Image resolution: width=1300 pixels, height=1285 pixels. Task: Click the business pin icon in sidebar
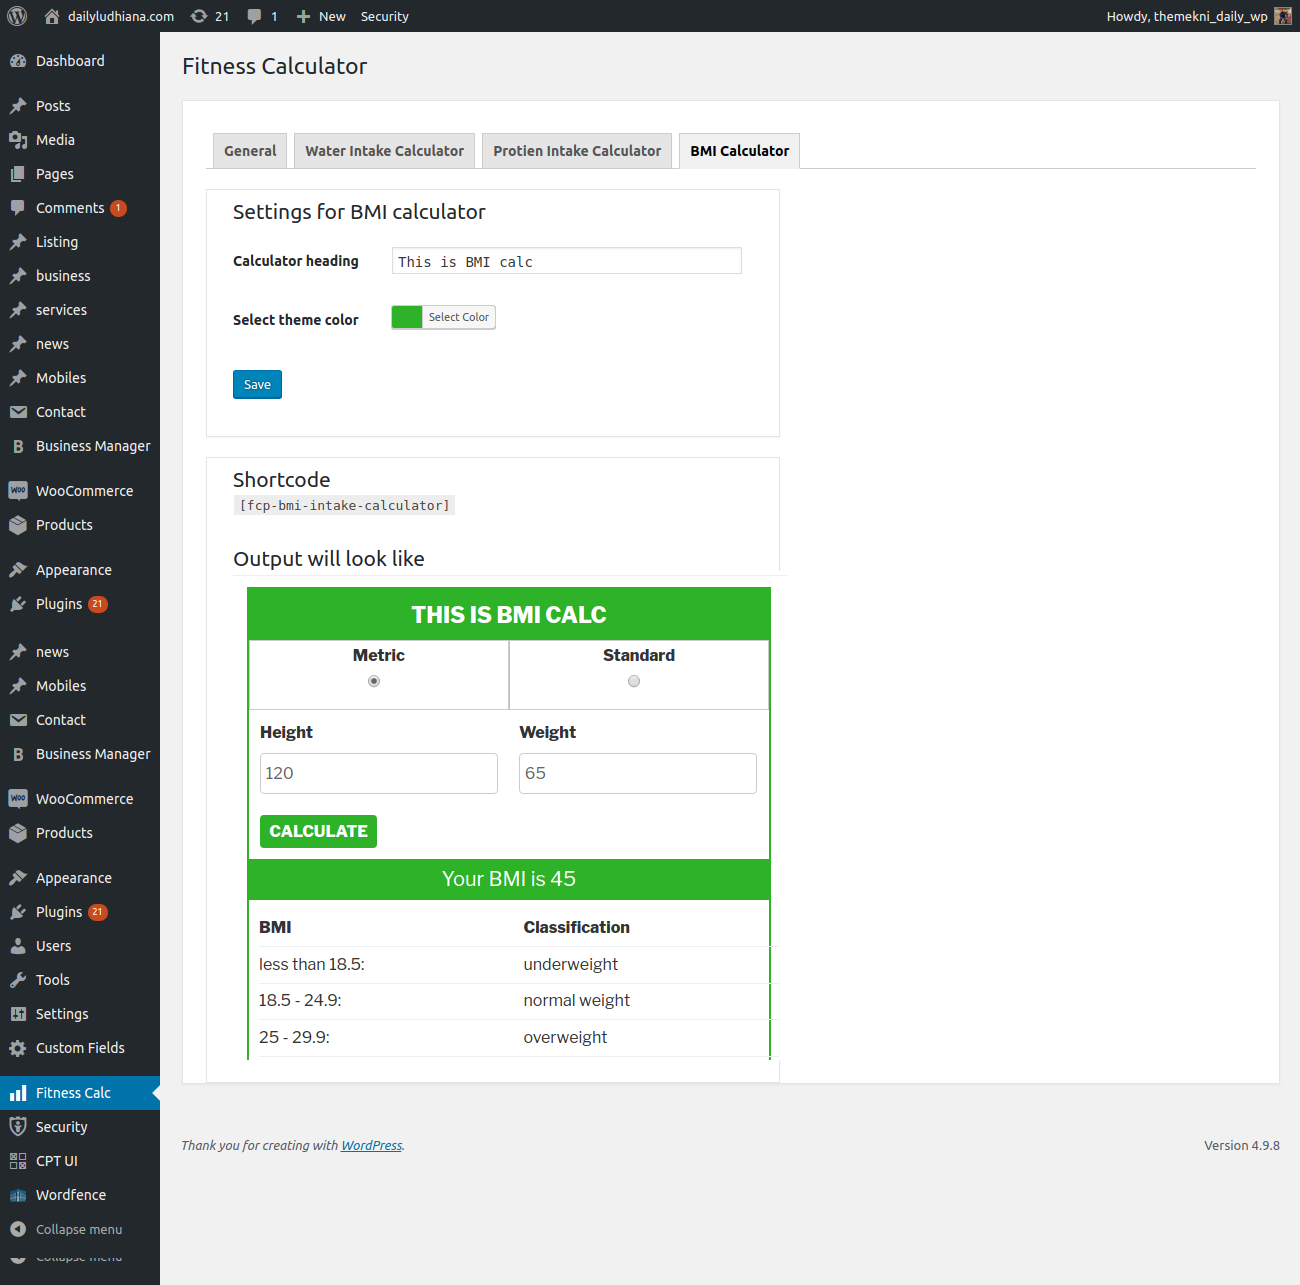[x=18, y=276]
